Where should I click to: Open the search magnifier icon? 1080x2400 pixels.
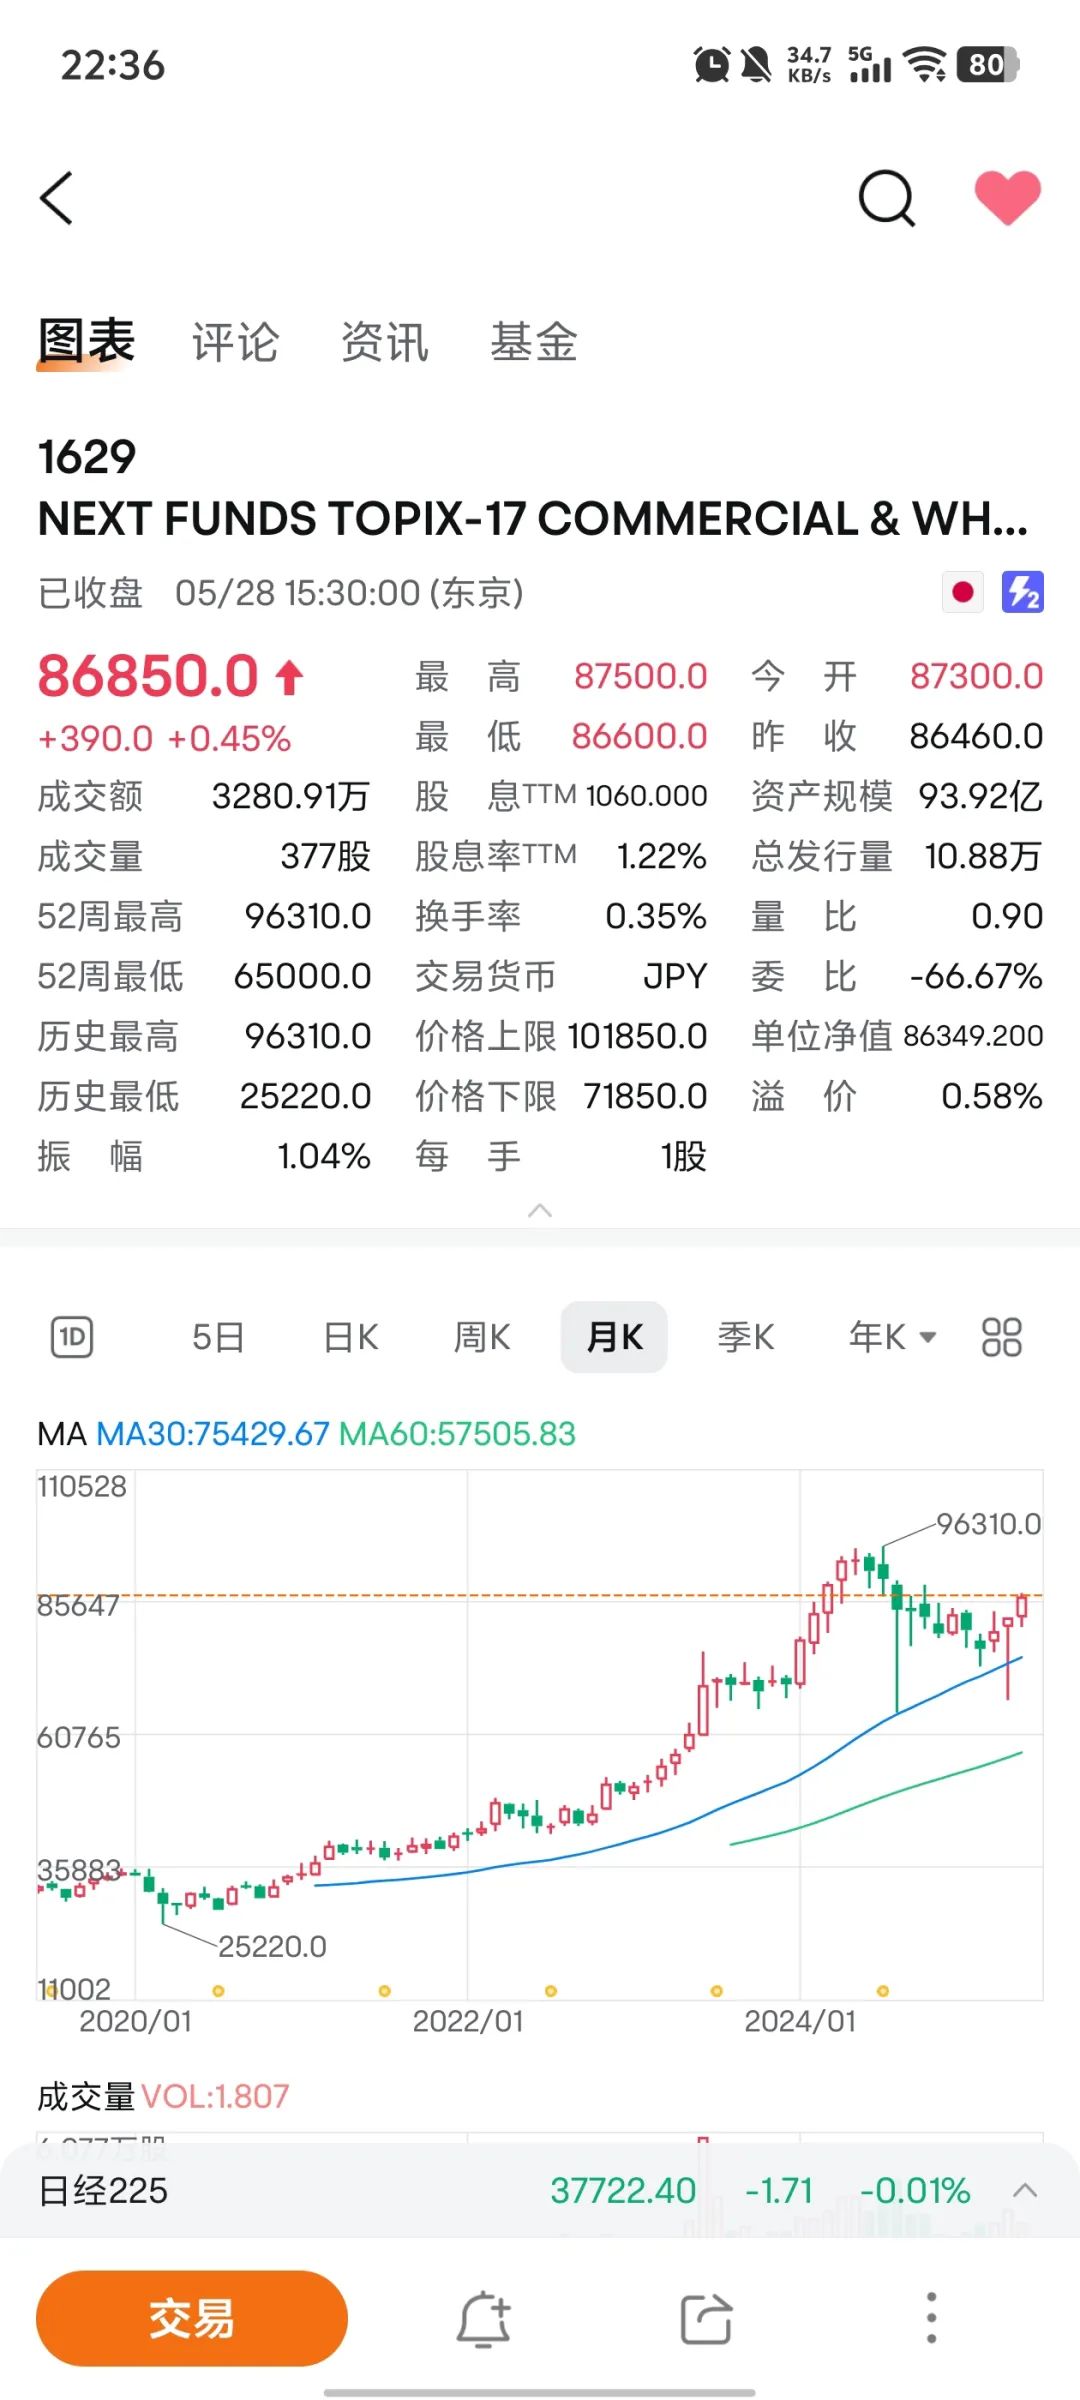click(x=887, y=198)
